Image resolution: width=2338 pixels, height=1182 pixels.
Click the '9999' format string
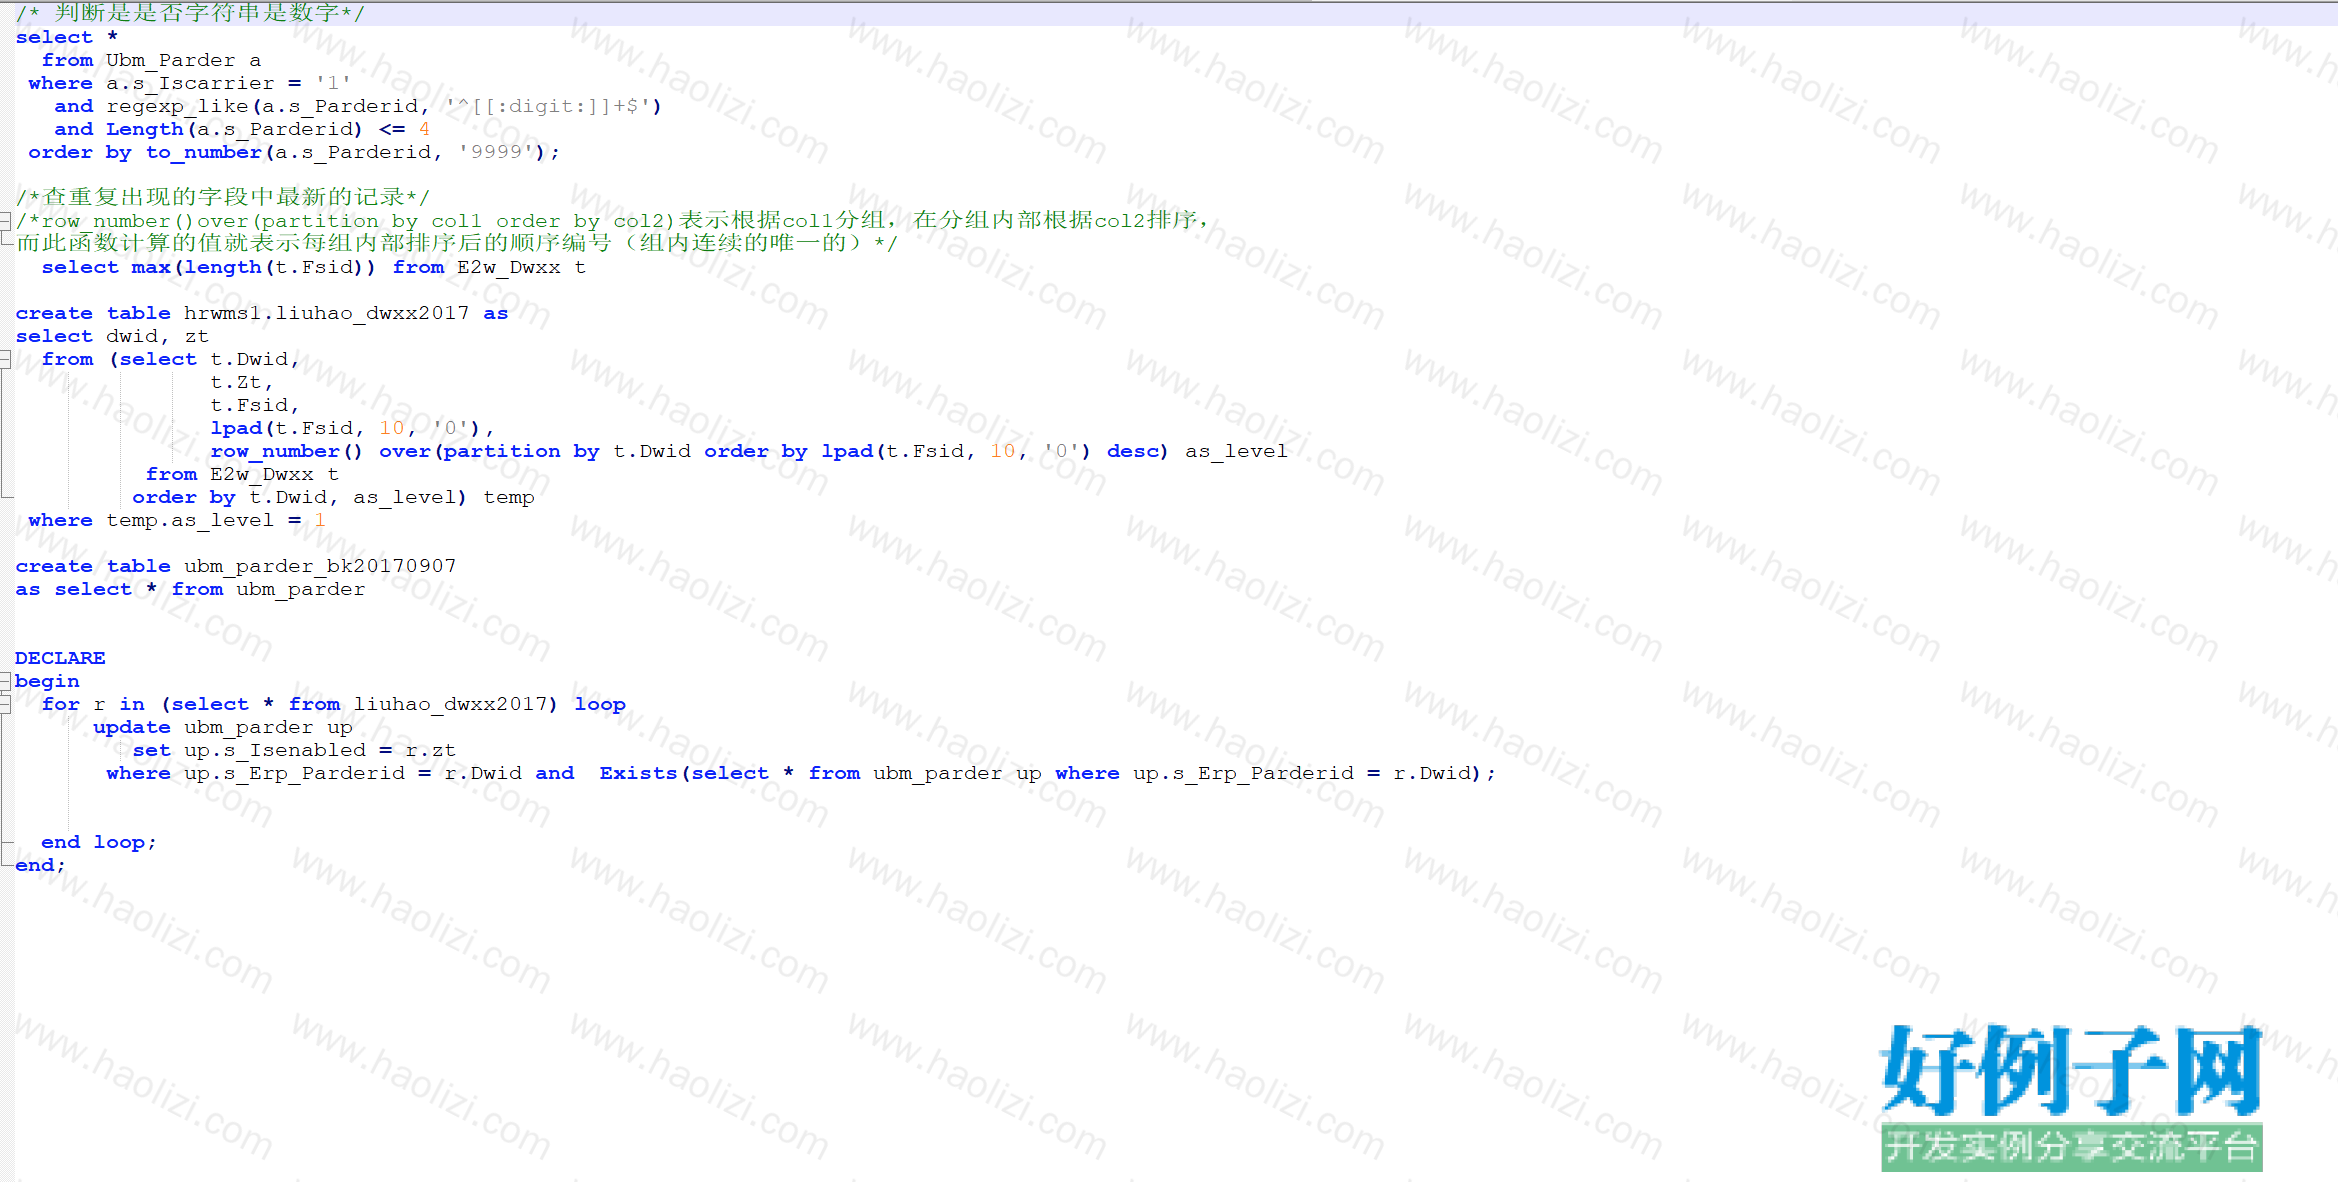coord(497,152)
